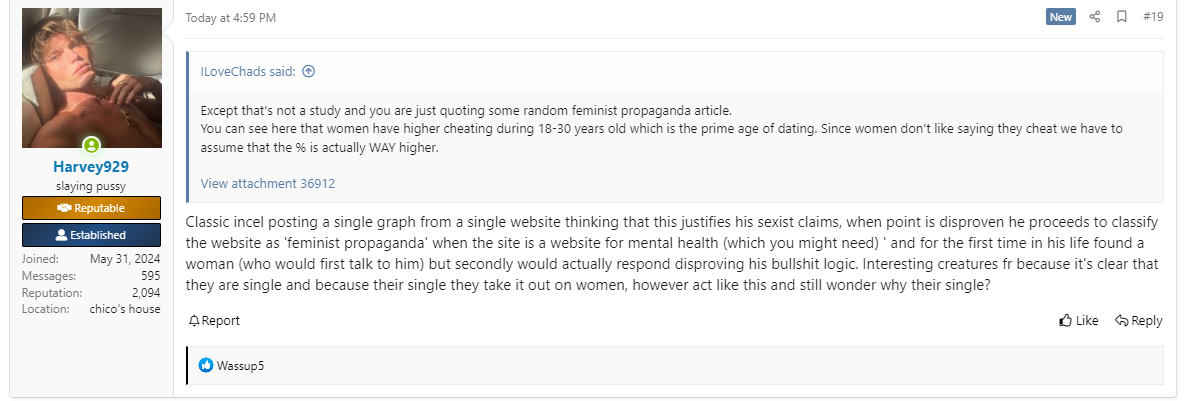
Task: Click the Established badge
Action: point(91,235)
